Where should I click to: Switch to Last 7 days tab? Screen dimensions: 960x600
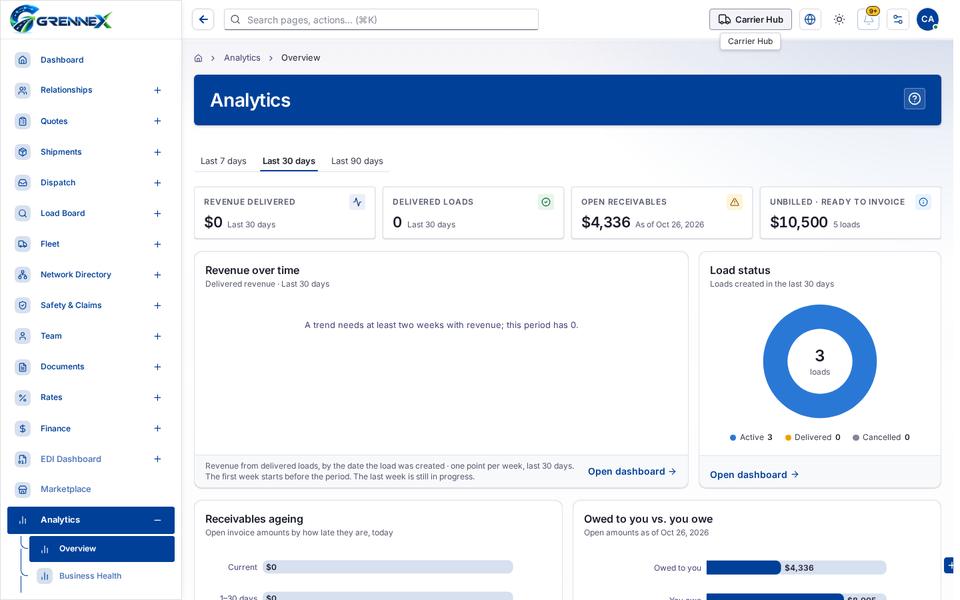tap(223, 161)
